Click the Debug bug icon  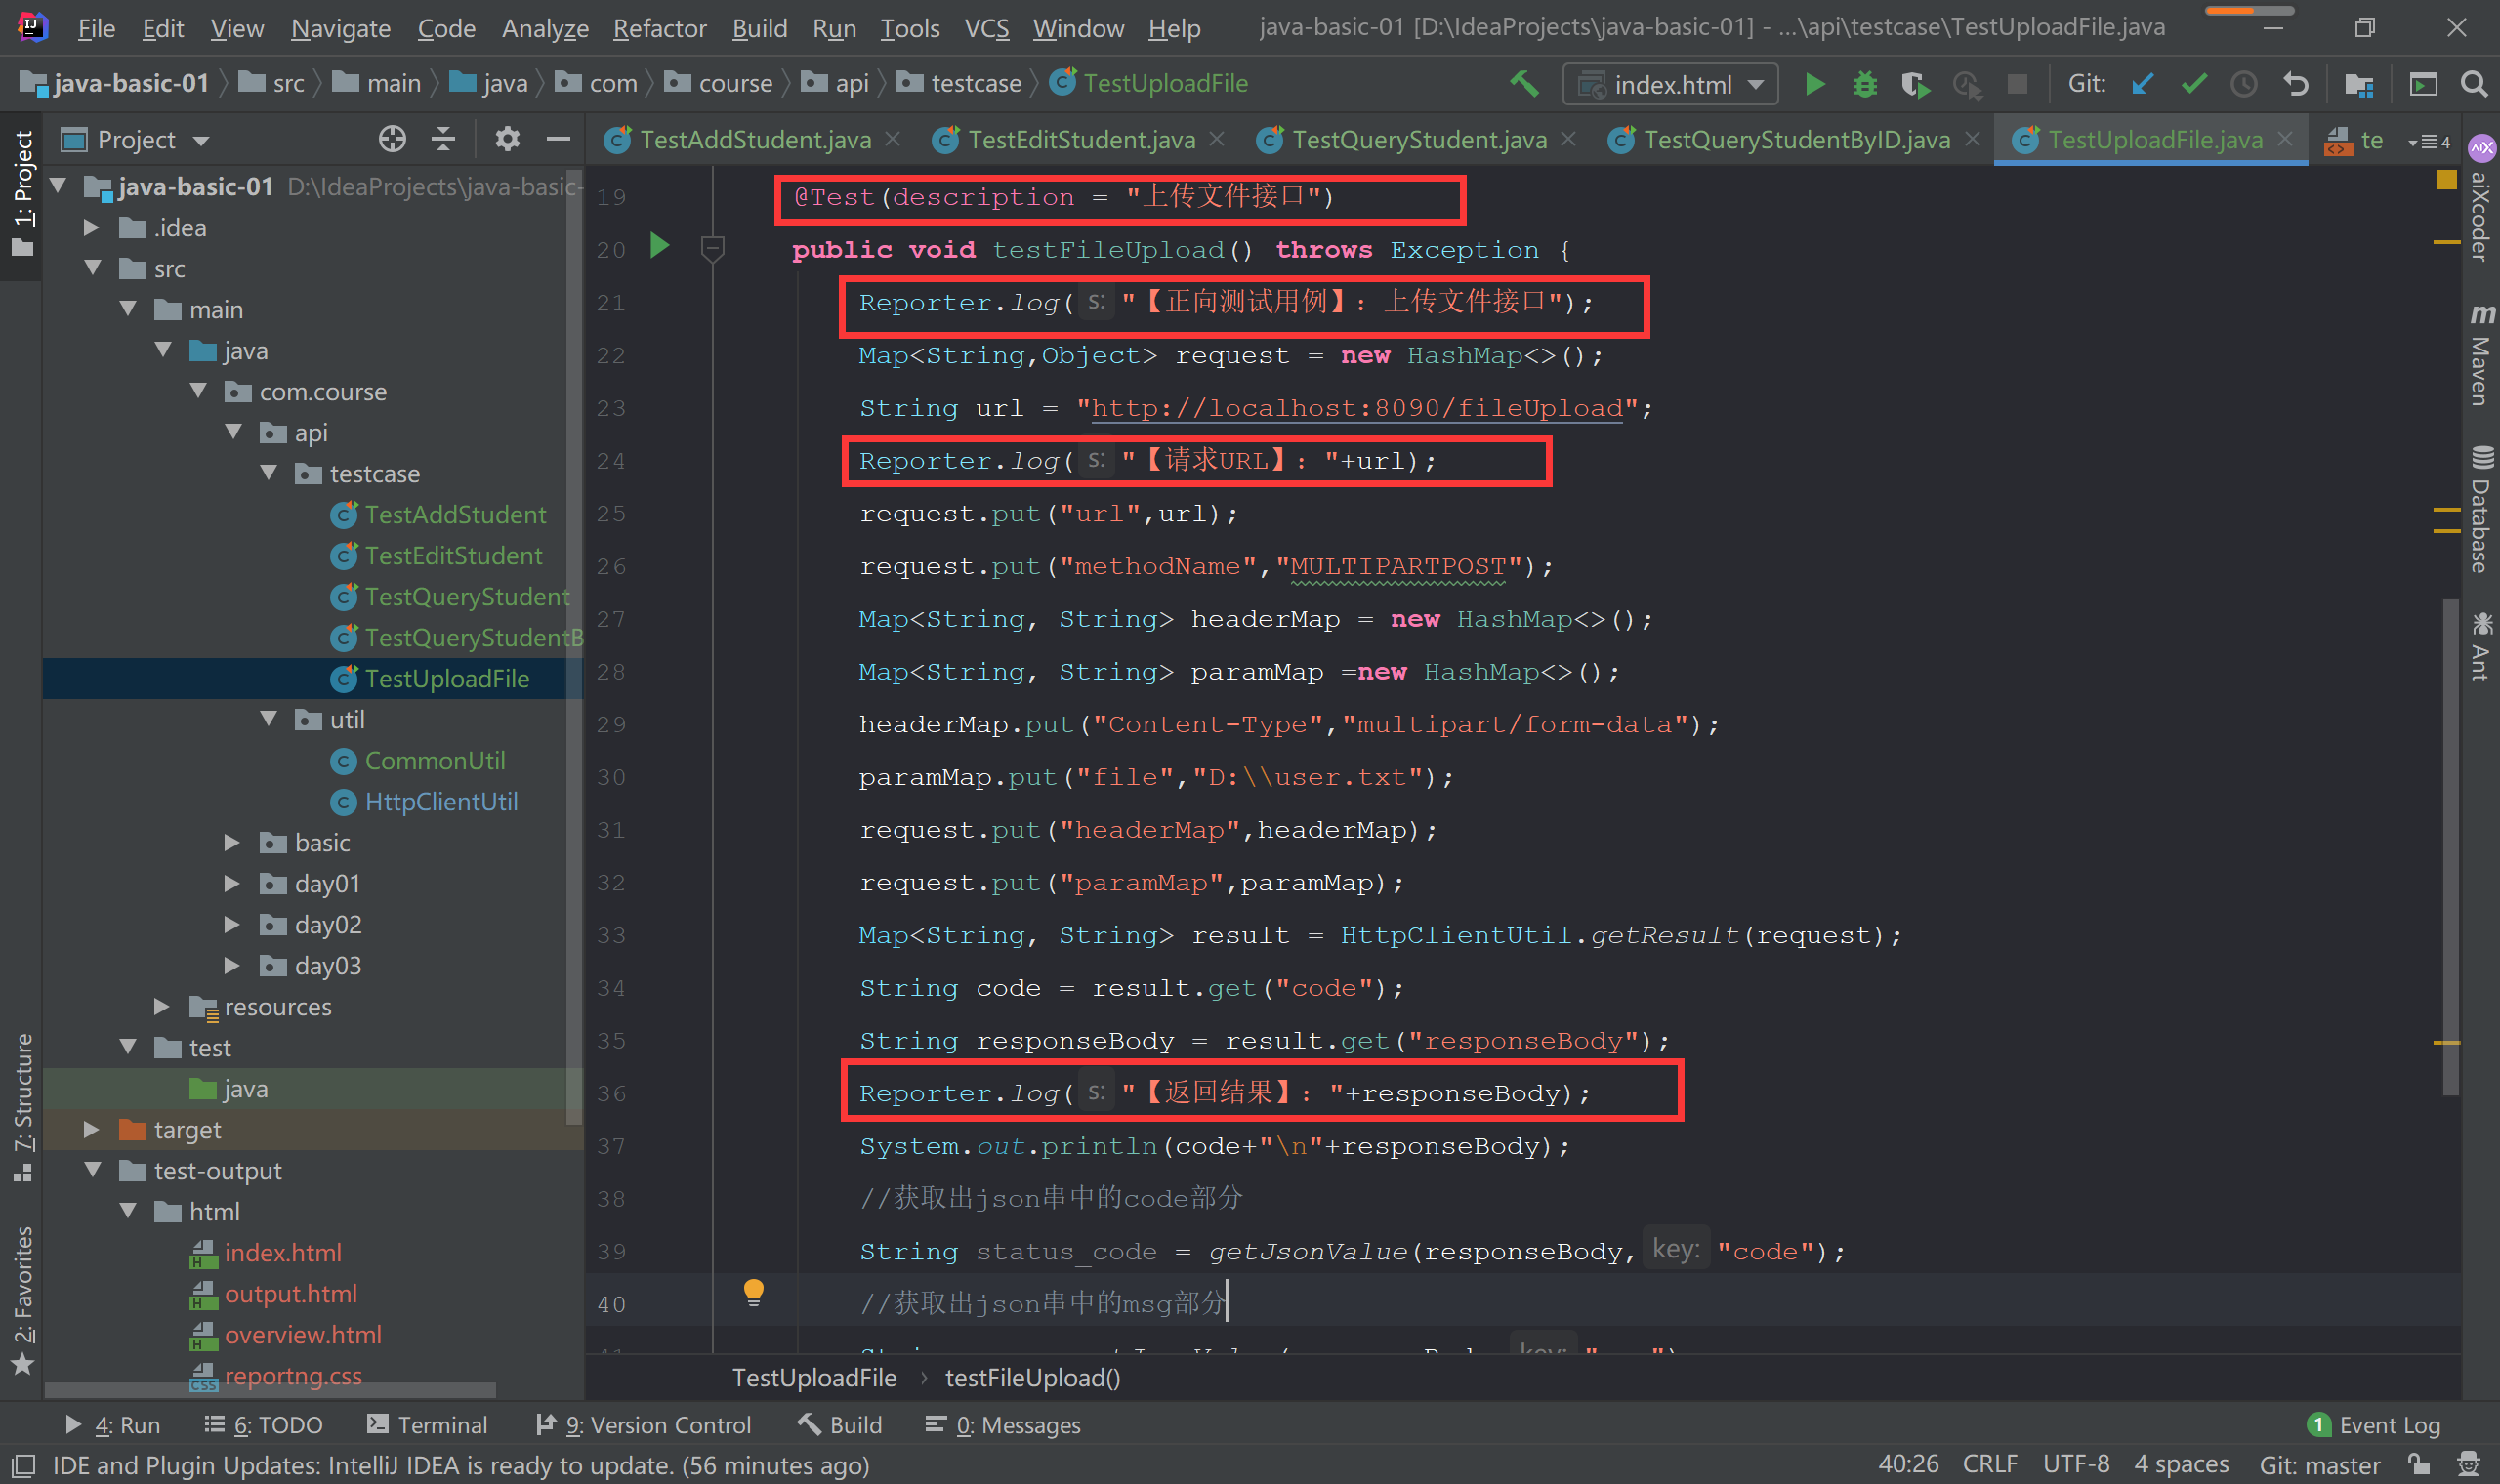[x=1865, y=84]
